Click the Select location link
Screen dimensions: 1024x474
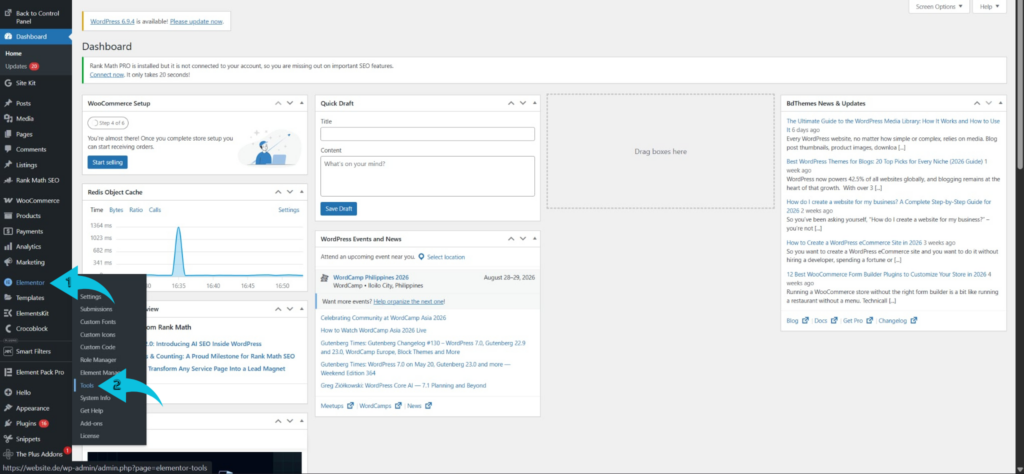pyautogui.click(x=446, y=257)
